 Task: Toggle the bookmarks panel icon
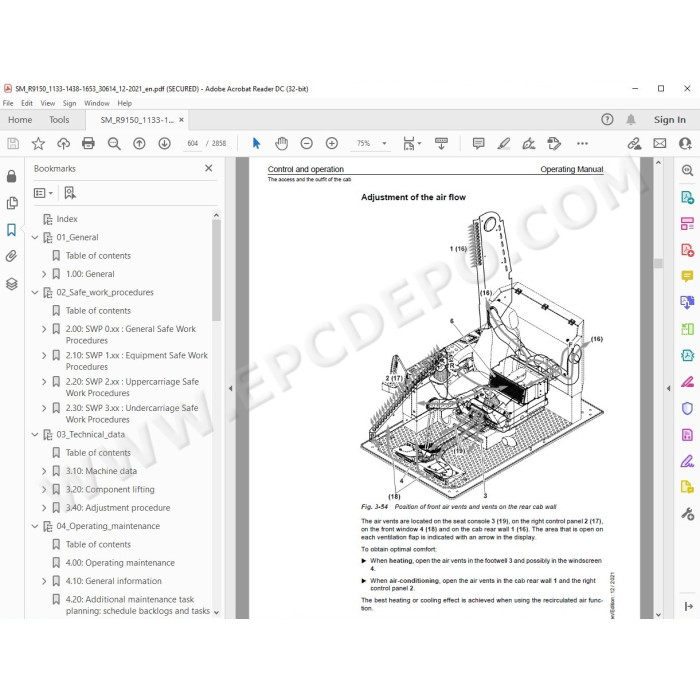coord(12,229)
